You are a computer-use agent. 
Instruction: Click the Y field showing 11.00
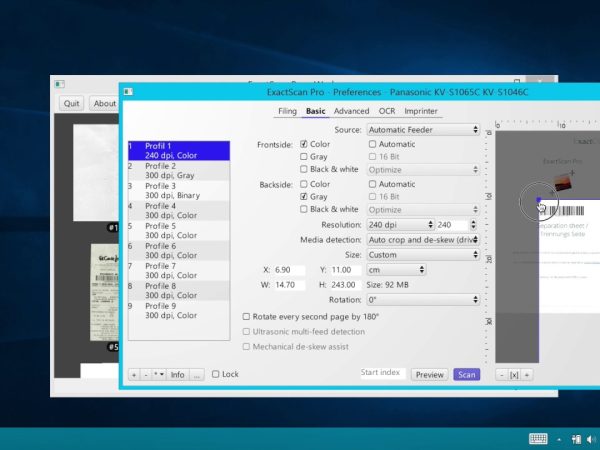(x=345, y=270)
